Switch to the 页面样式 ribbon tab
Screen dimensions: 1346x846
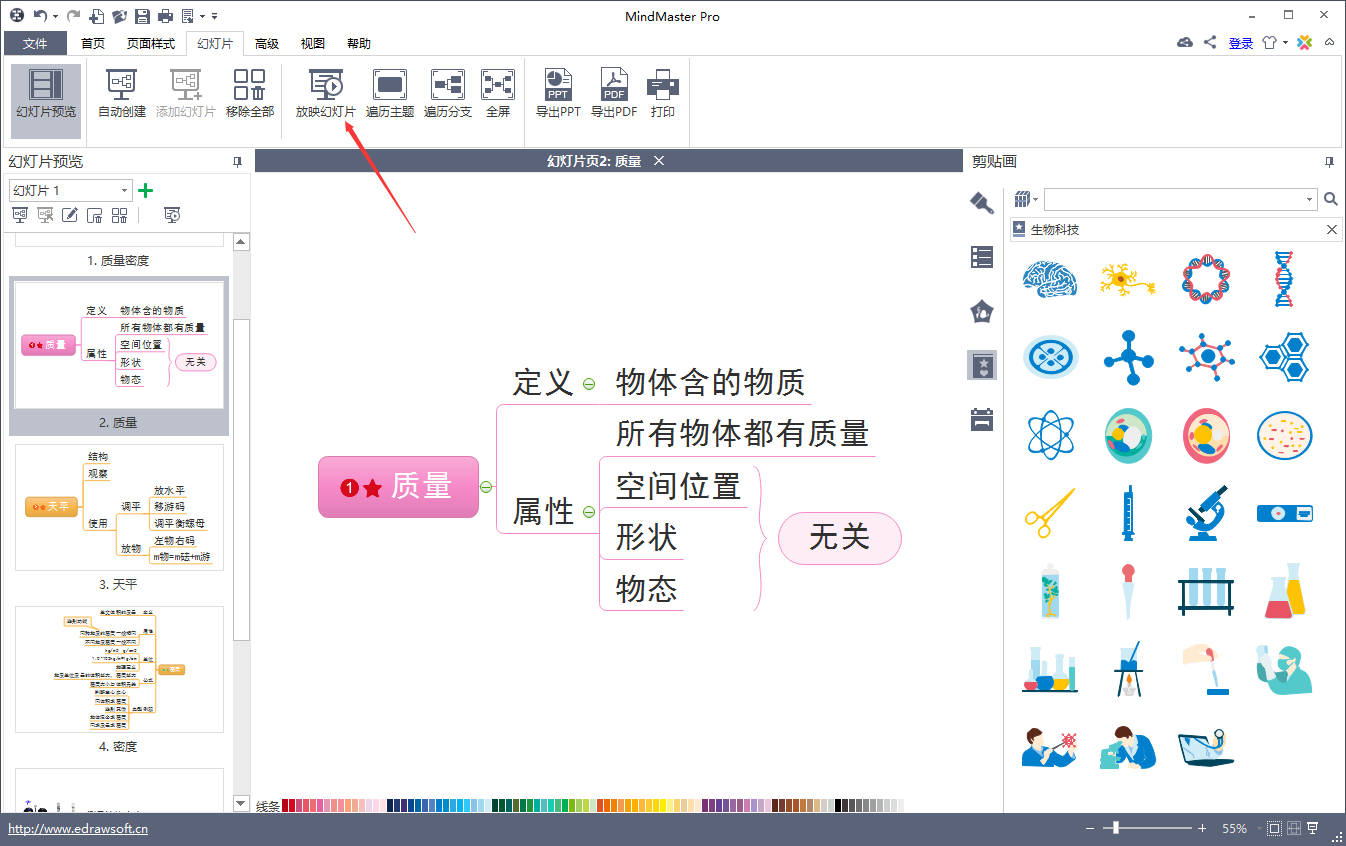tap(151, 43)
